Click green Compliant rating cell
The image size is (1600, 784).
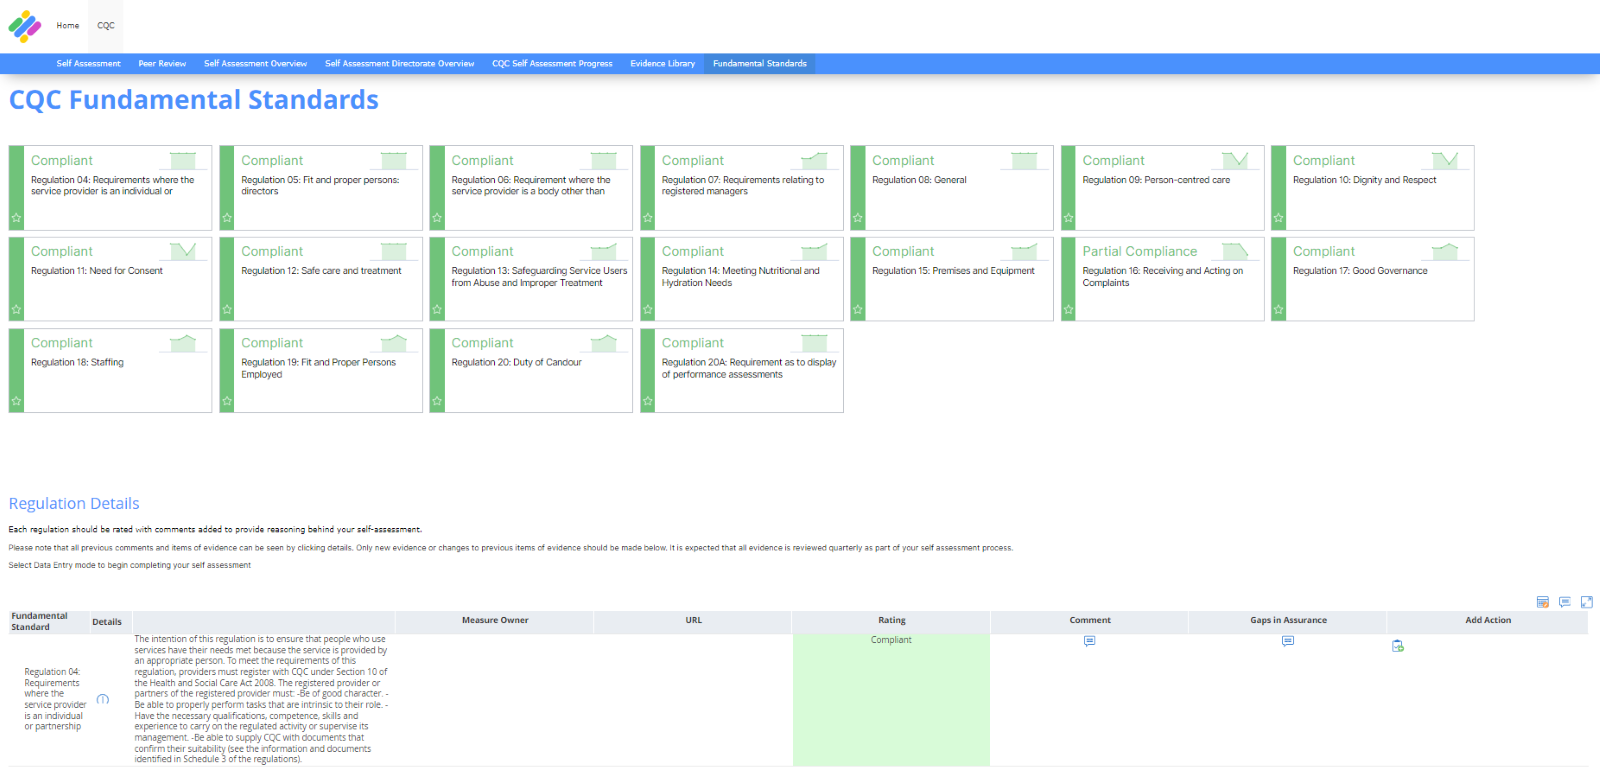click(891, 700)
